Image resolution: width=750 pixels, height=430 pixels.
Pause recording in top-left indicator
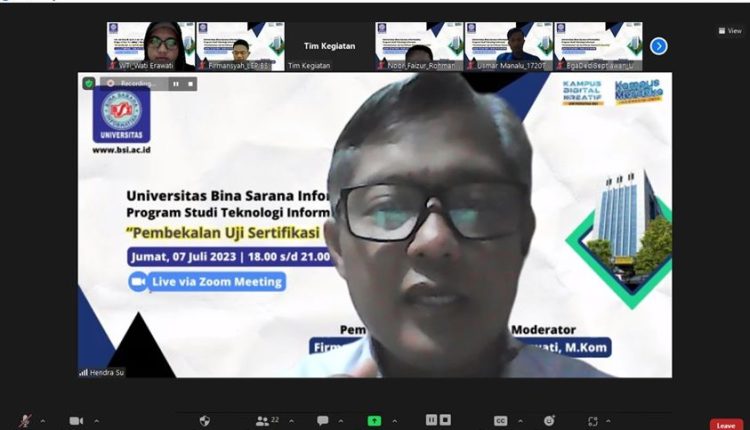(x=176, y=84)
